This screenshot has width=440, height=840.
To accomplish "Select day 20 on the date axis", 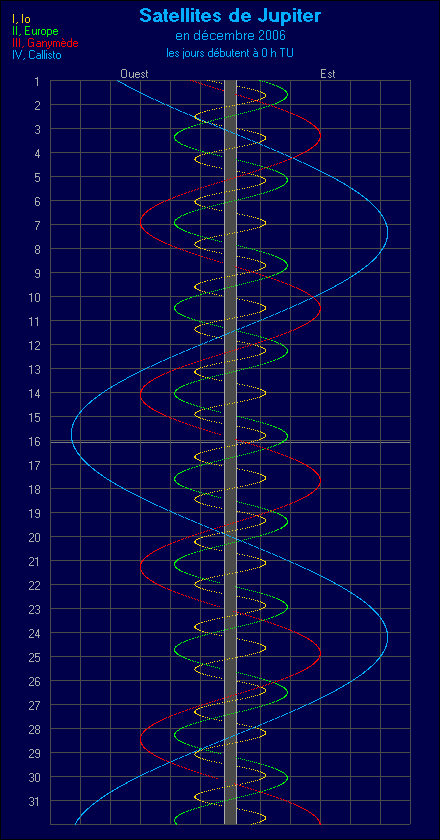I will coord(35,537).
